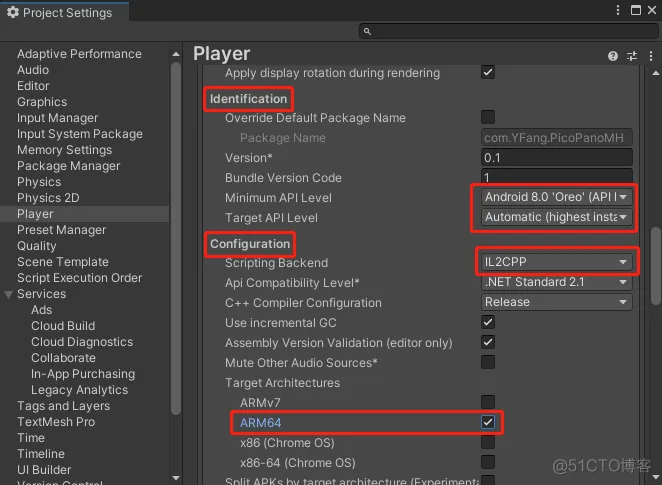Image resolution: width=662 pixels, height=485 pixels.
Task: Open Graphics settings category
Action: 42,102
